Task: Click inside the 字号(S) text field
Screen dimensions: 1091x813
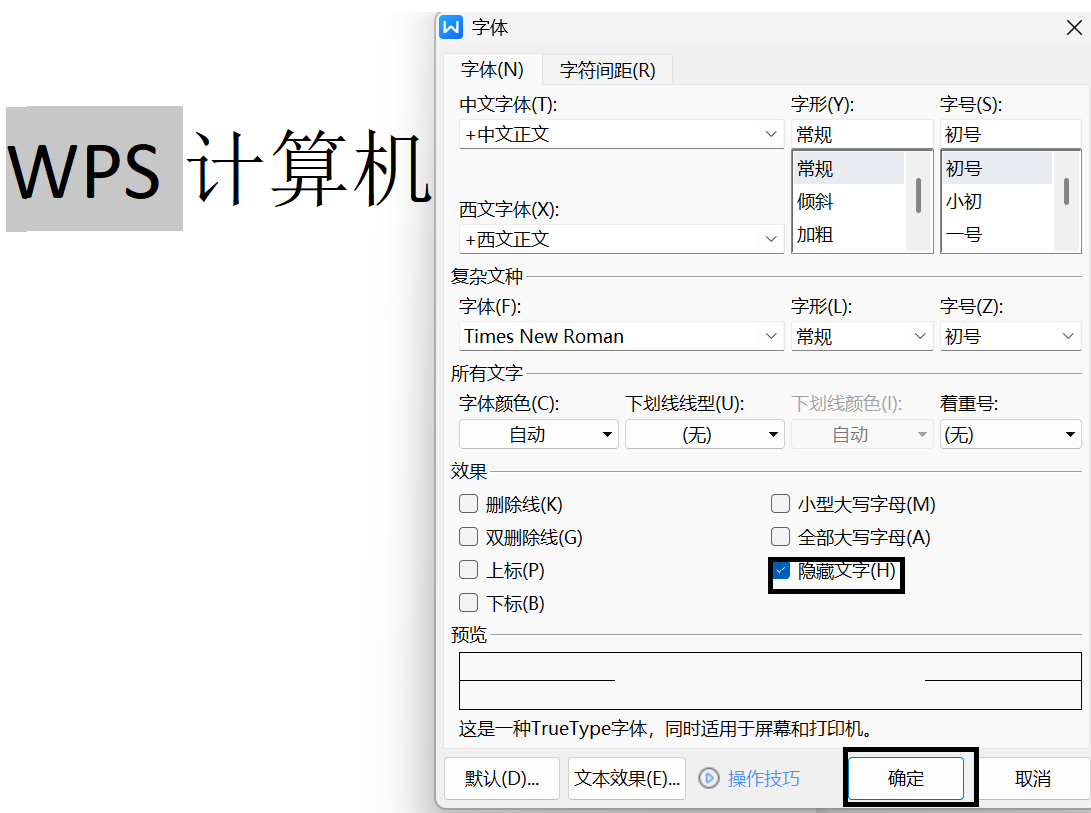Action: [1010, 134]
